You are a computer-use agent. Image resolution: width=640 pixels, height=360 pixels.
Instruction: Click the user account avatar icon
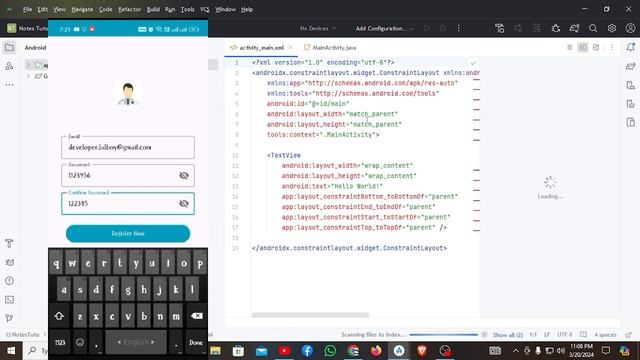(x=630, y=28)
